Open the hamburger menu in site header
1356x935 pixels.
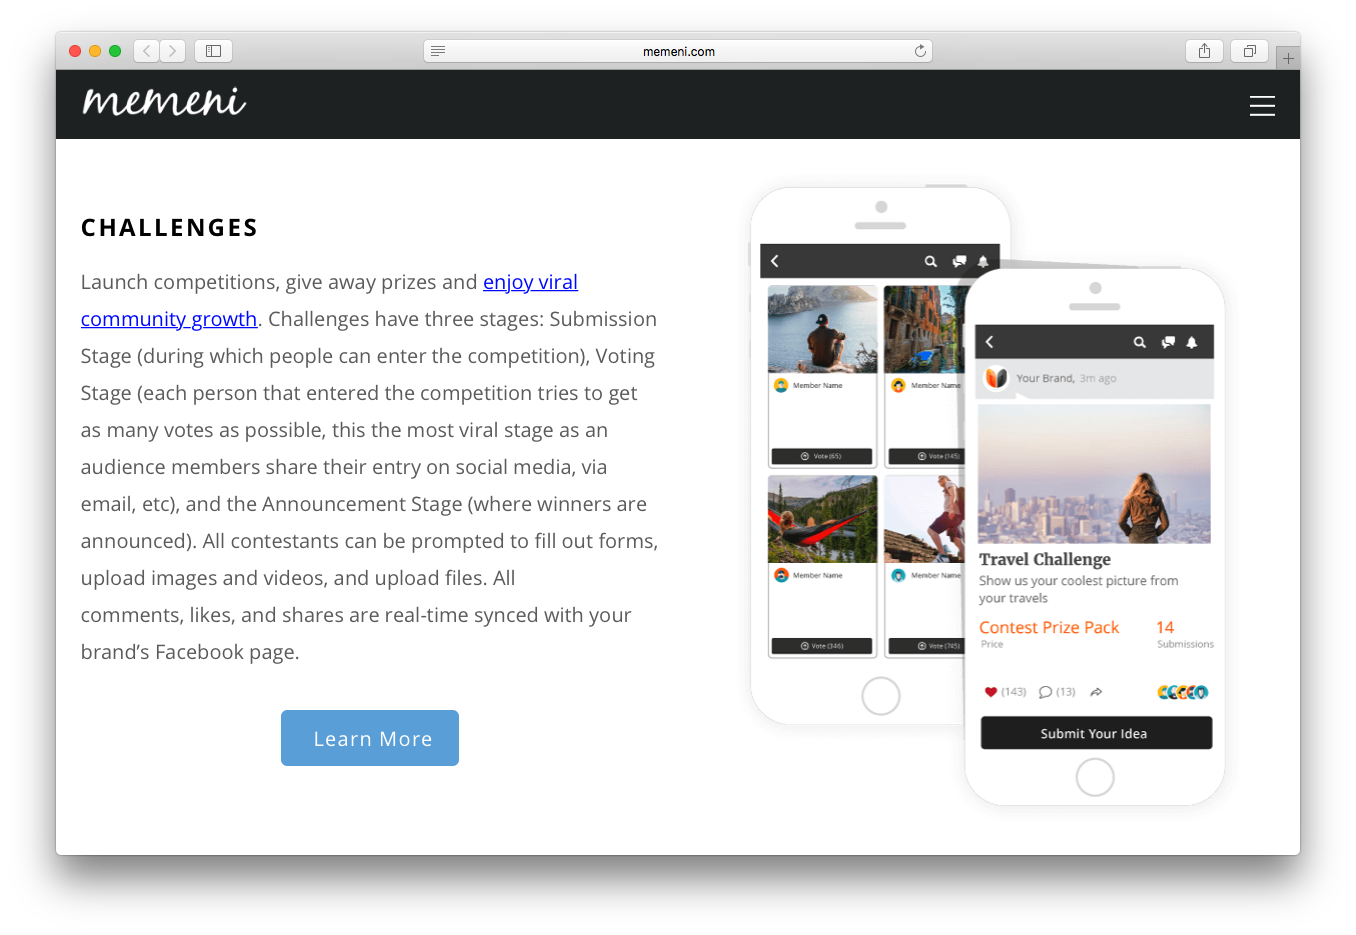[x=1262, y=106]
